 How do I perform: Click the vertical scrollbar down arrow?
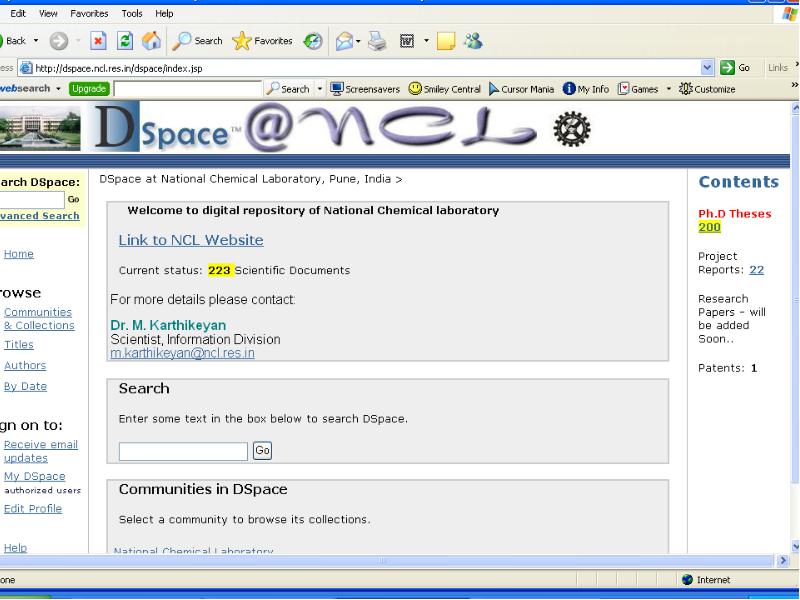click(795, 546)
